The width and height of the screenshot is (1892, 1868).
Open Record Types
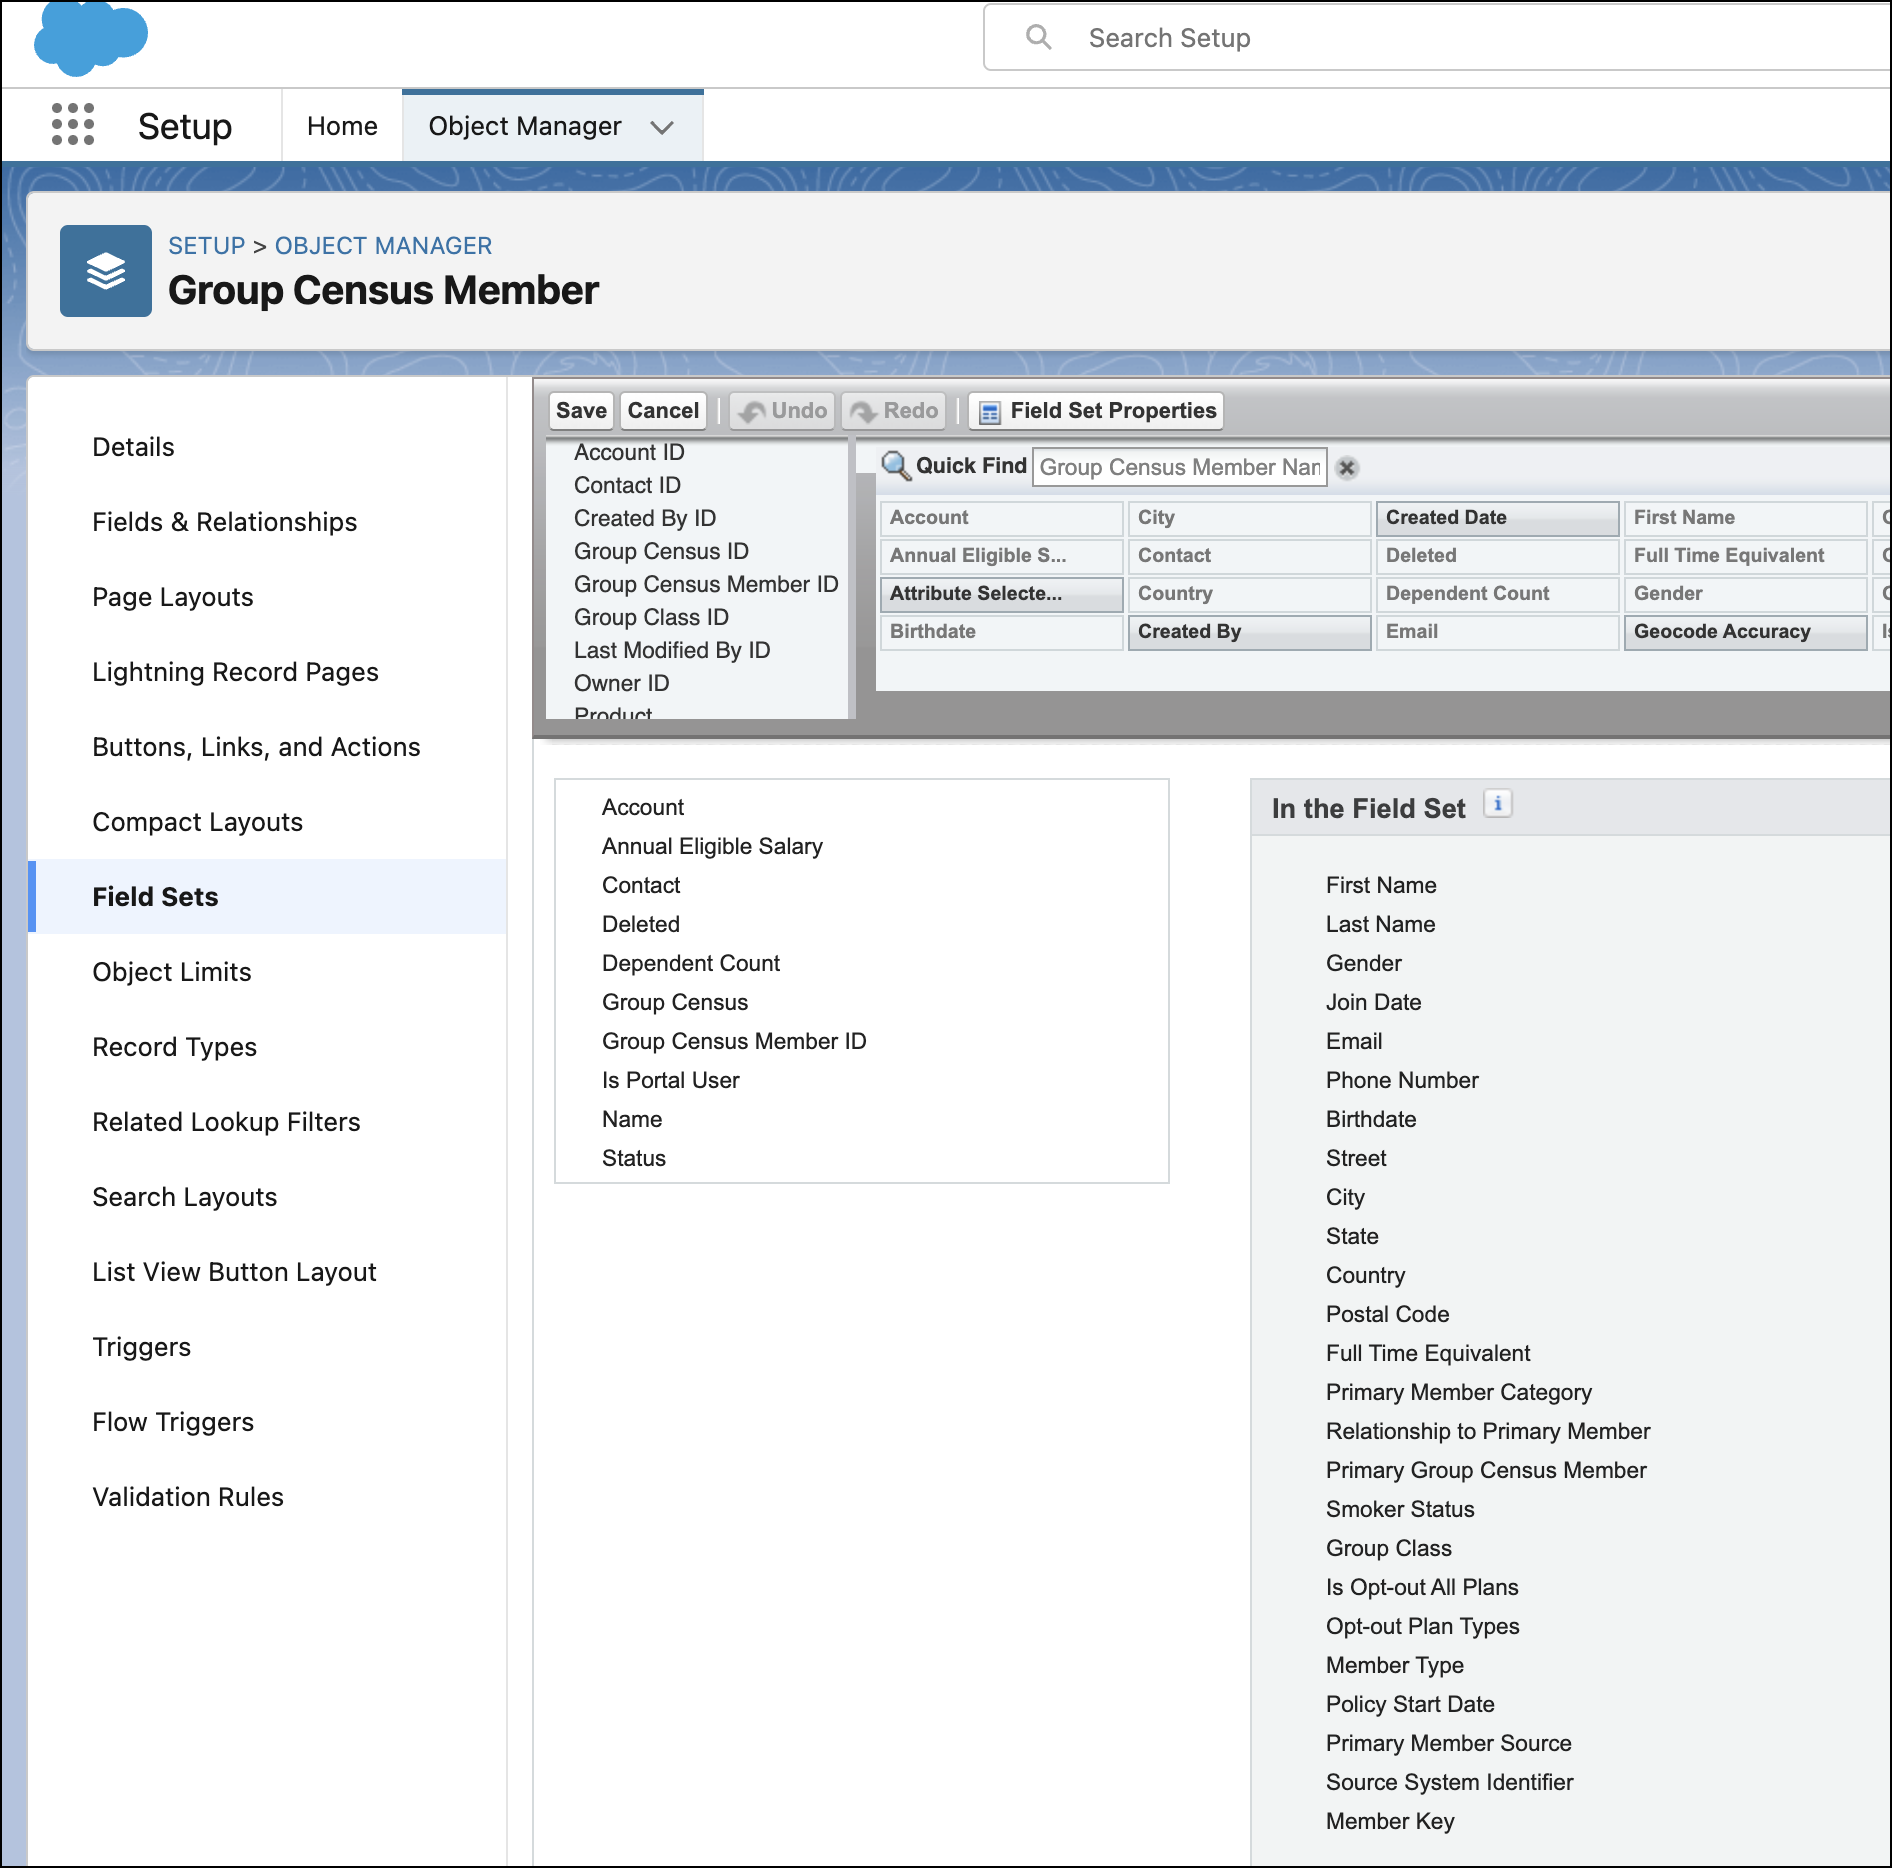point(174,1047)
